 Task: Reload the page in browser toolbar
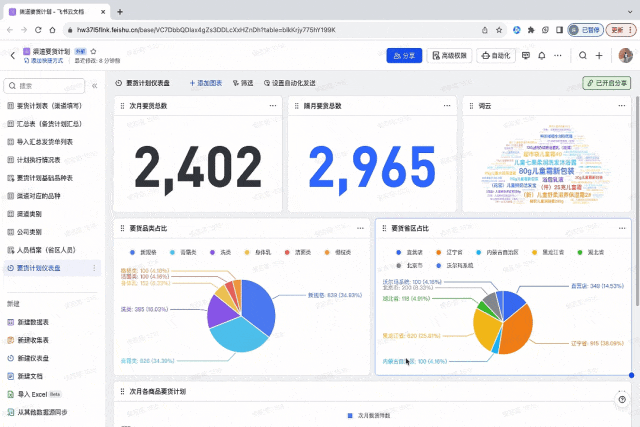[x=38, y=30]
